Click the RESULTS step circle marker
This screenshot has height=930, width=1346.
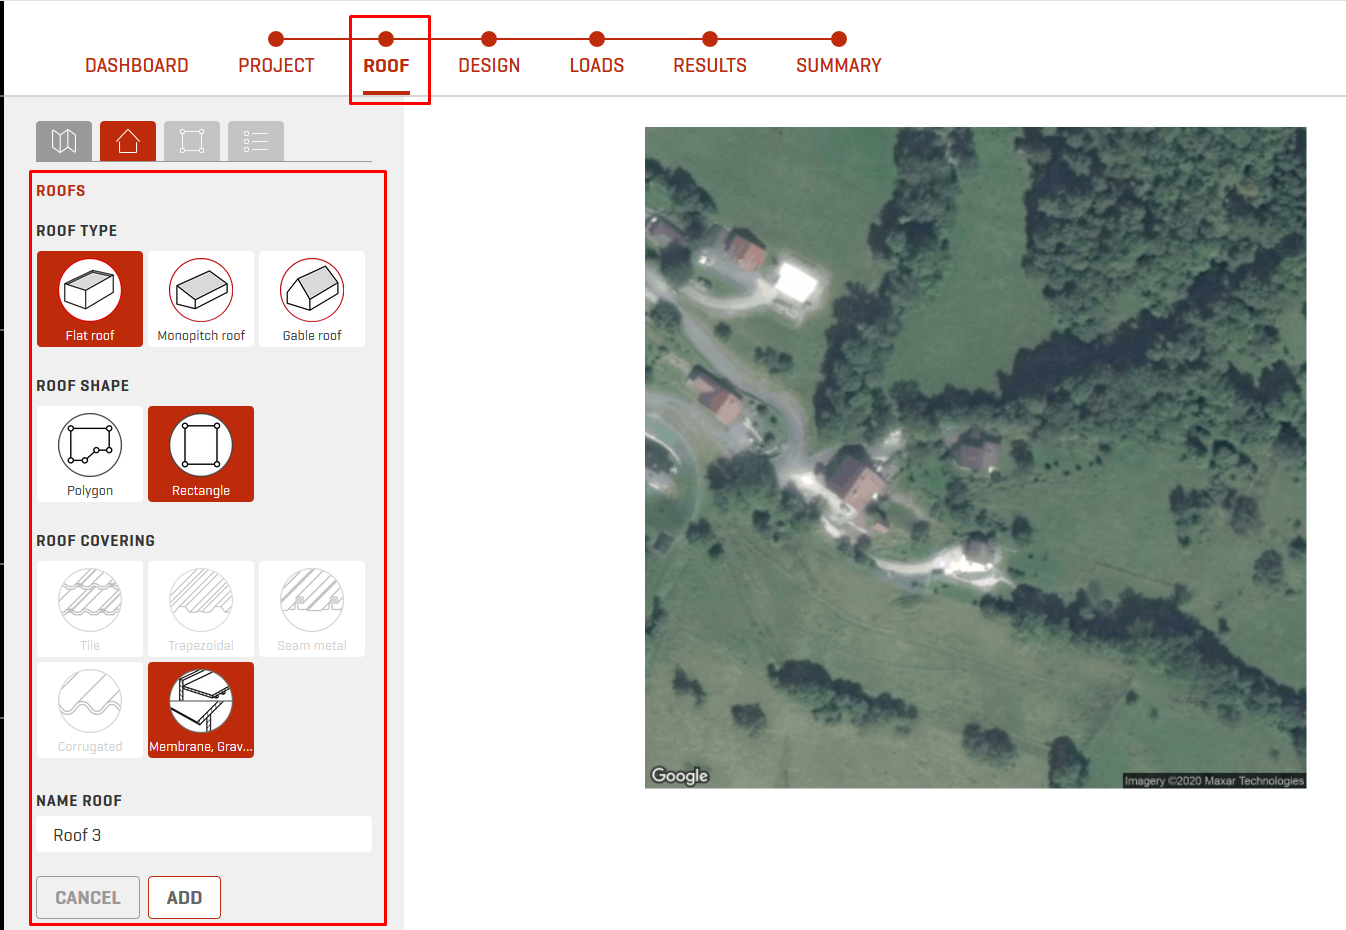(710, 39)
